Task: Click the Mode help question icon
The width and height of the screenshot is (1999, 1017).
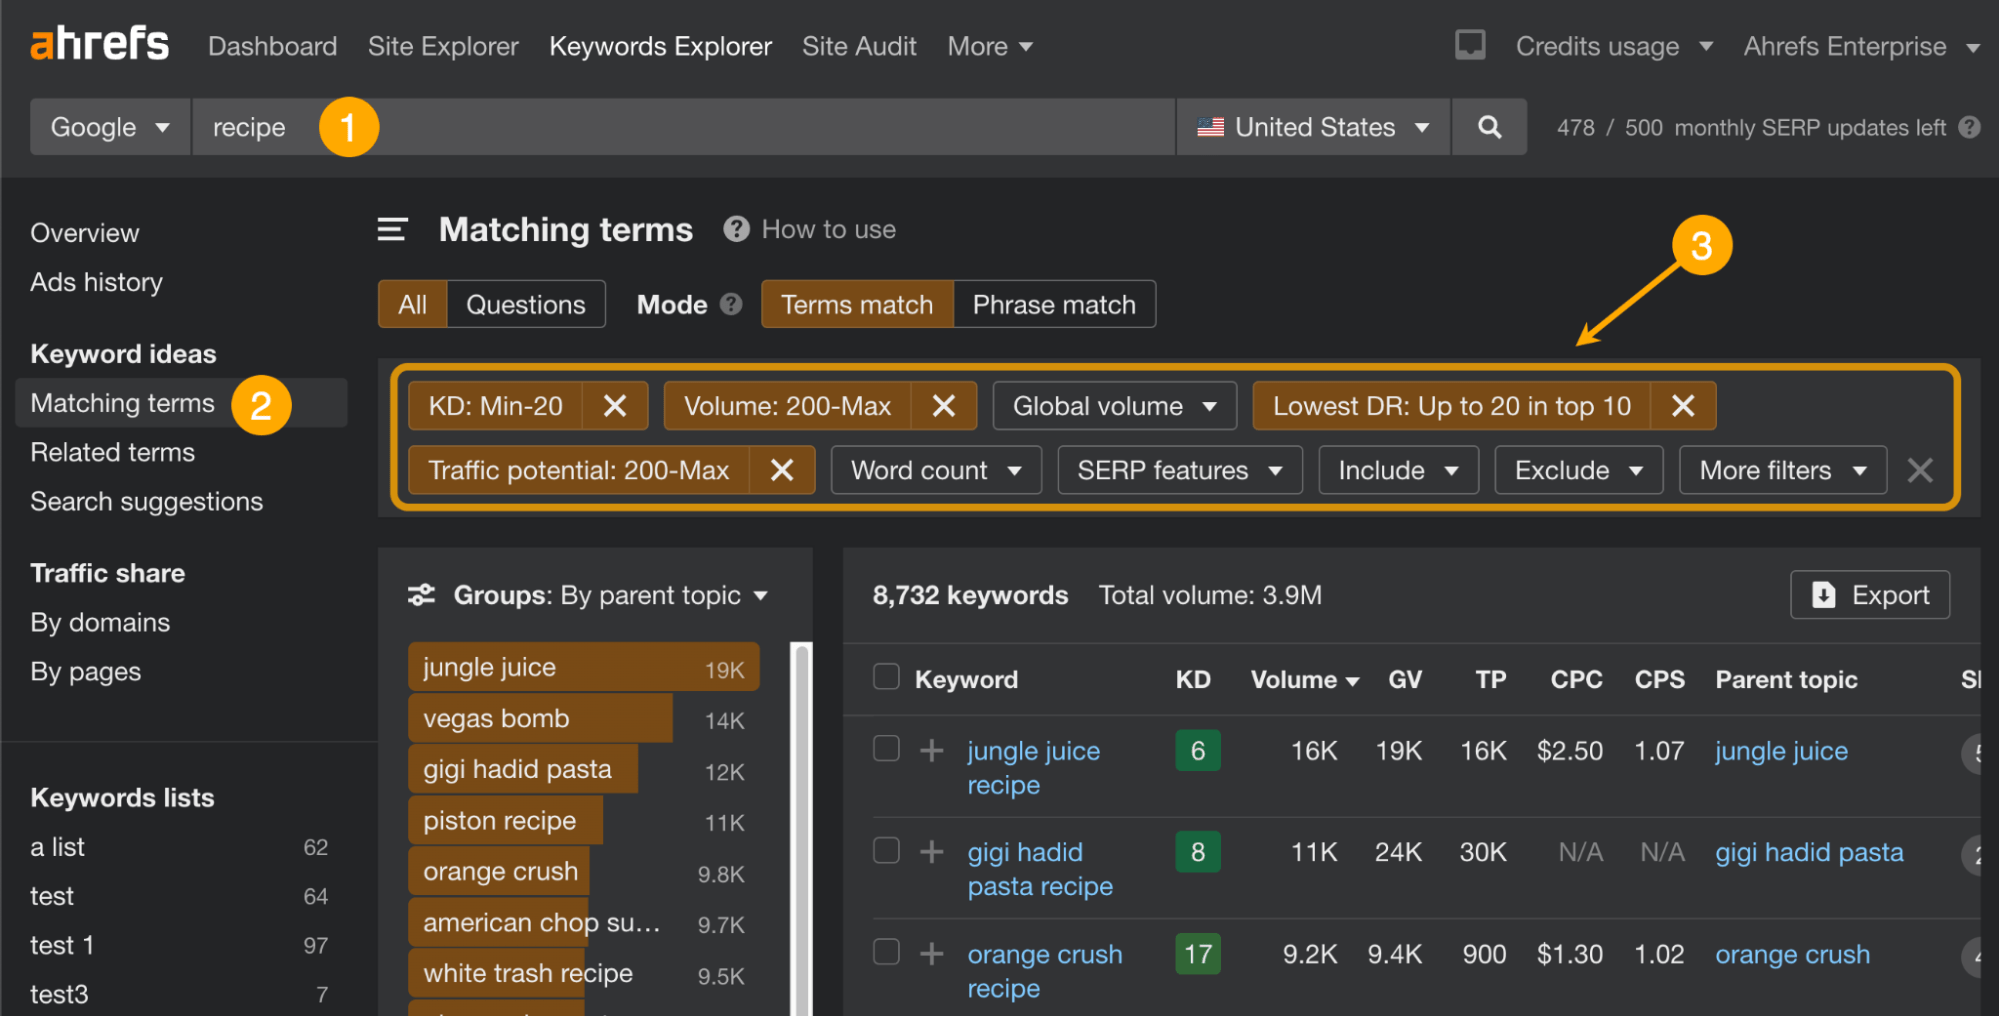Action: pyautogui.click(x=731, y=304)
